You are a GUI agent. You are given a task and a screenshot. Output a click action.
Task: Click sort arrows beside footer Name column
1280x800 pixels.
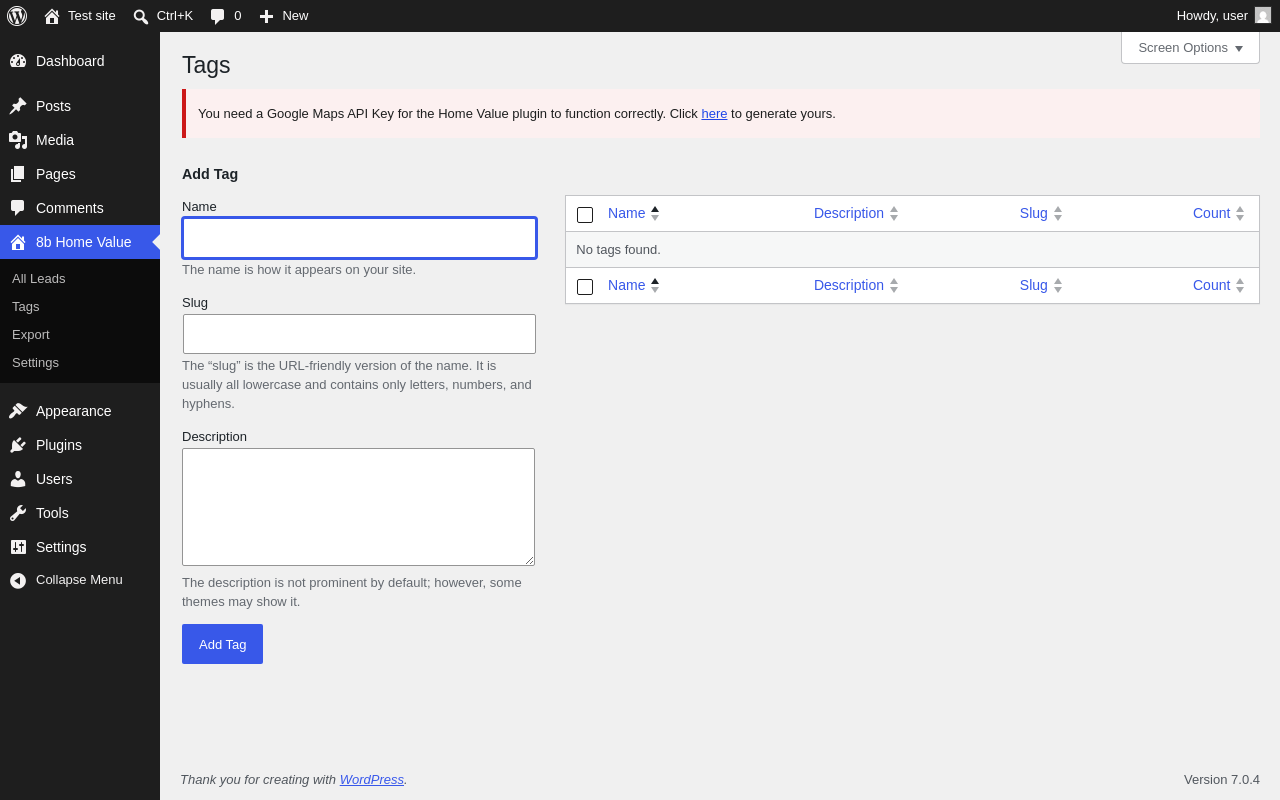(655, 286)
